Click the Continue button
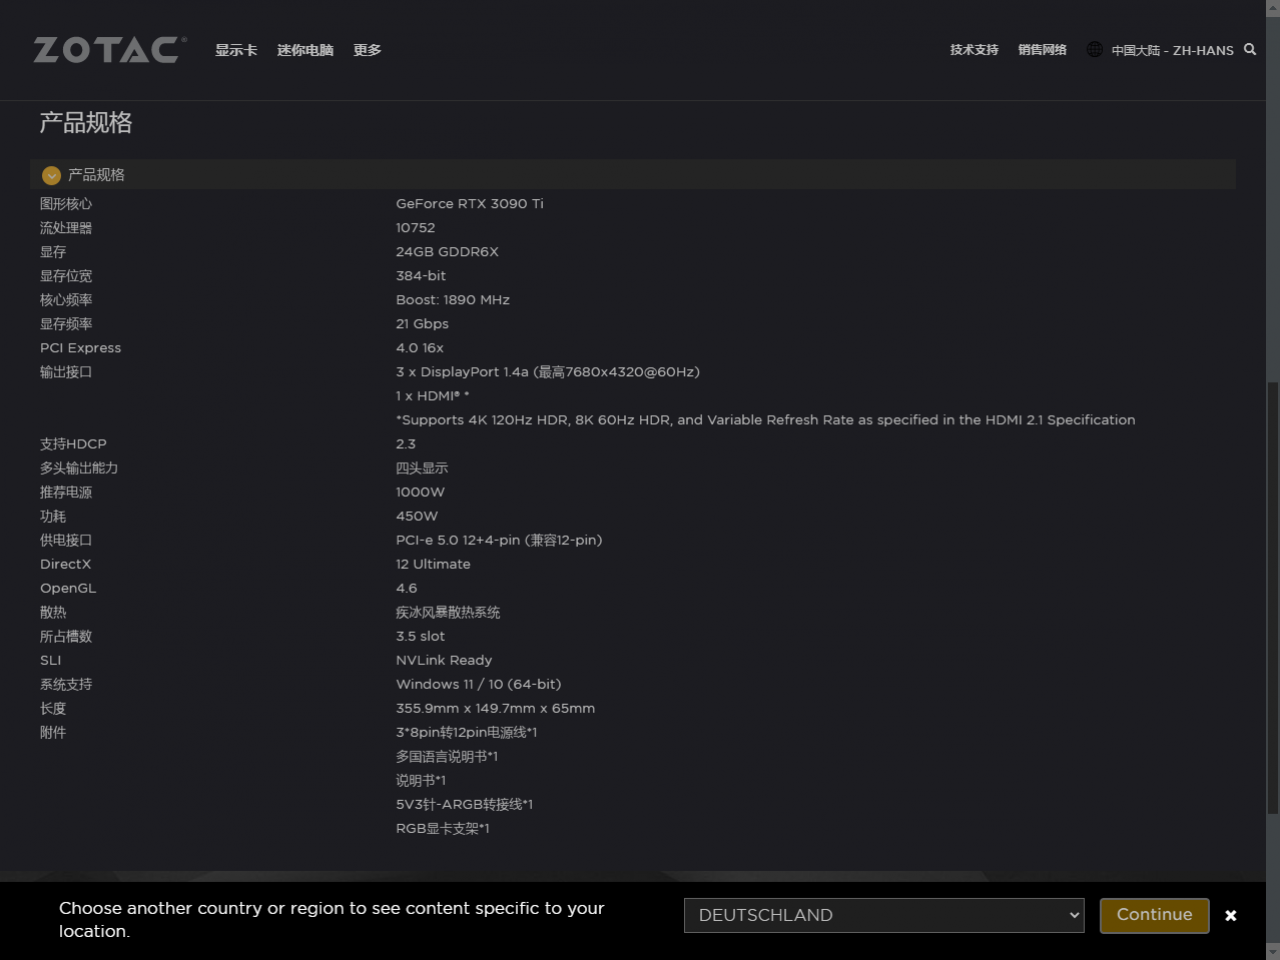The height and width of the screenshot is (960, 1280). tap(1154, 915)
